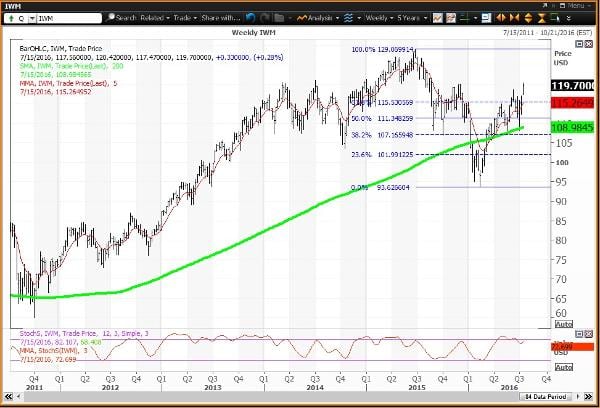Click the 38.2% 107.165948 Fibonacci label
This screenshot has height=408, width=600.
(382, 135)
